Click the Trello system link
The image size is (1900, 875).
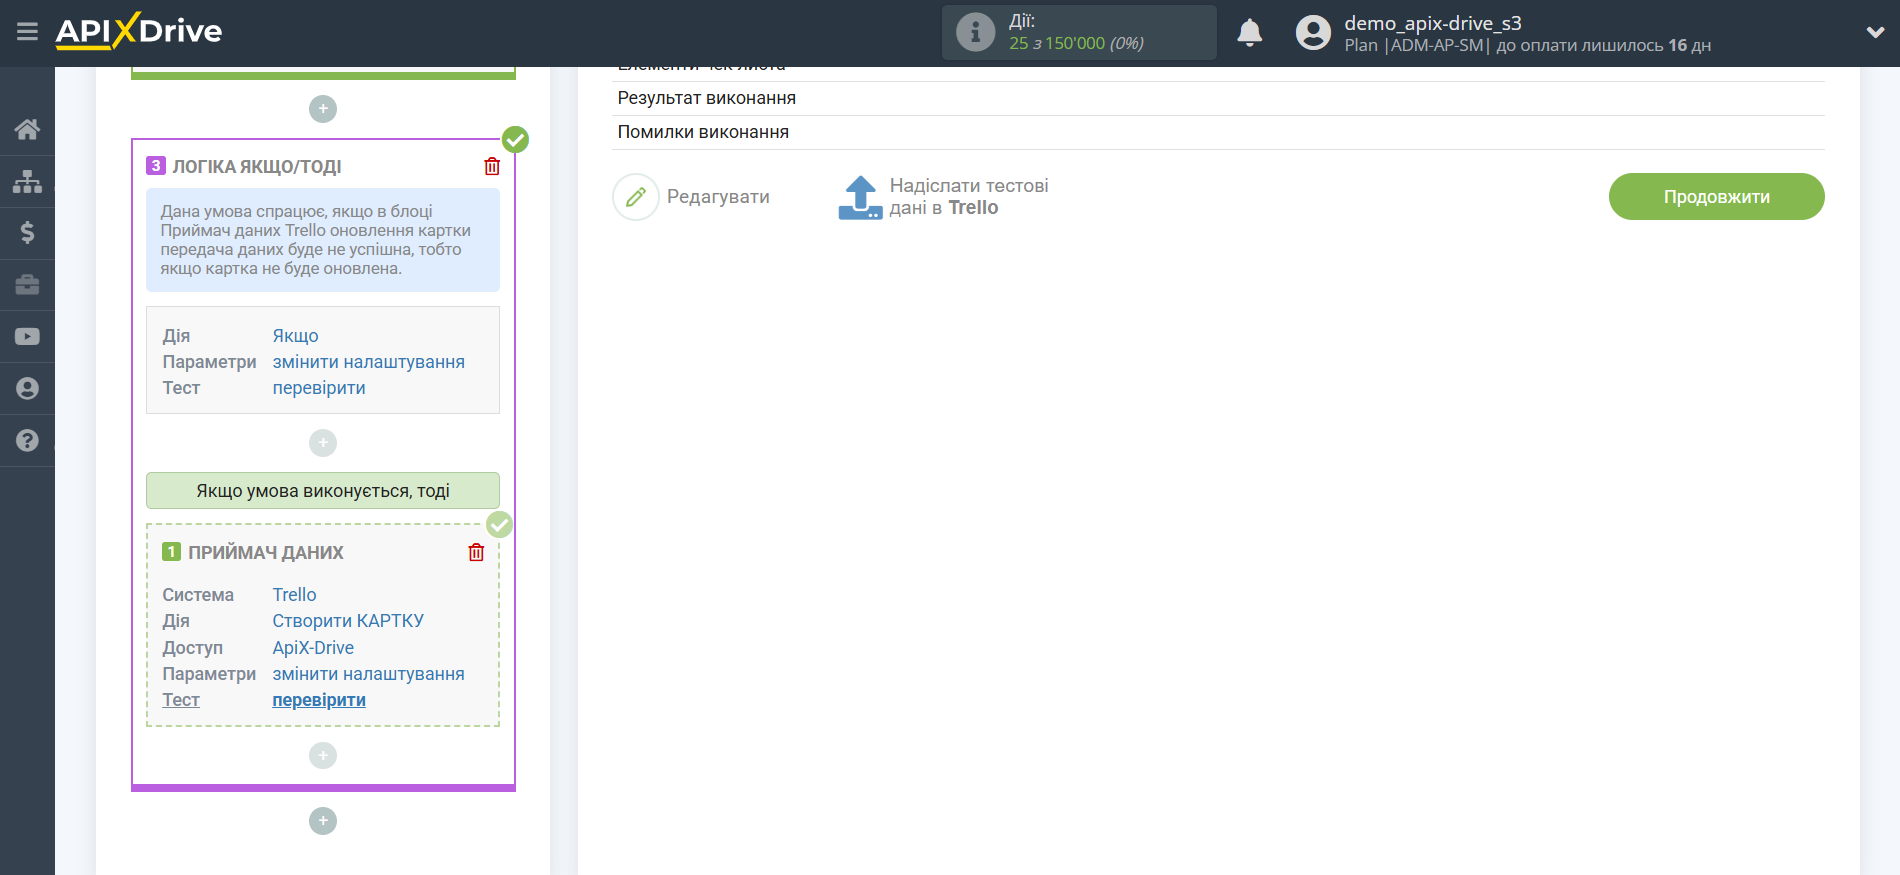(x=294, y=595)
